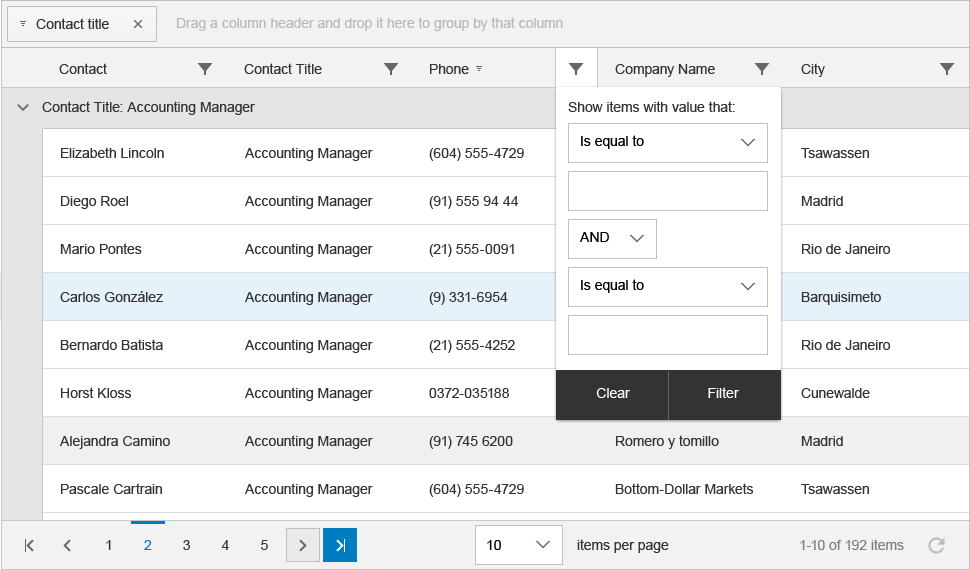This screenshot has height=570, width=970.
Task: Go to page 5
Action: tap(264, 545)
